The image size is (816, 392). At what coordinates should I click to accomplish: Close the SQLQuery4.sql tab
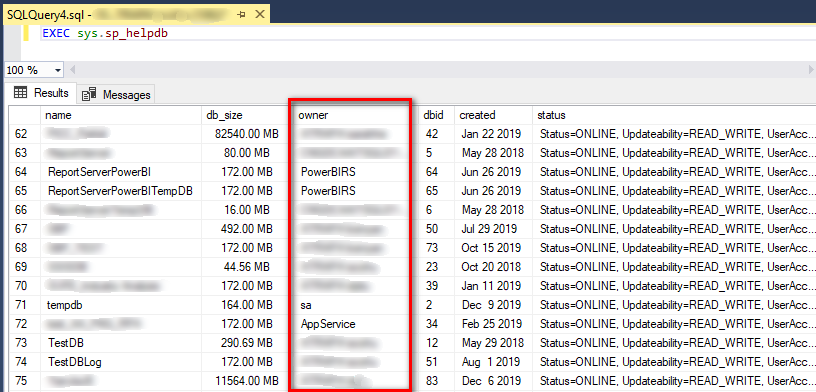coord(260,15)
